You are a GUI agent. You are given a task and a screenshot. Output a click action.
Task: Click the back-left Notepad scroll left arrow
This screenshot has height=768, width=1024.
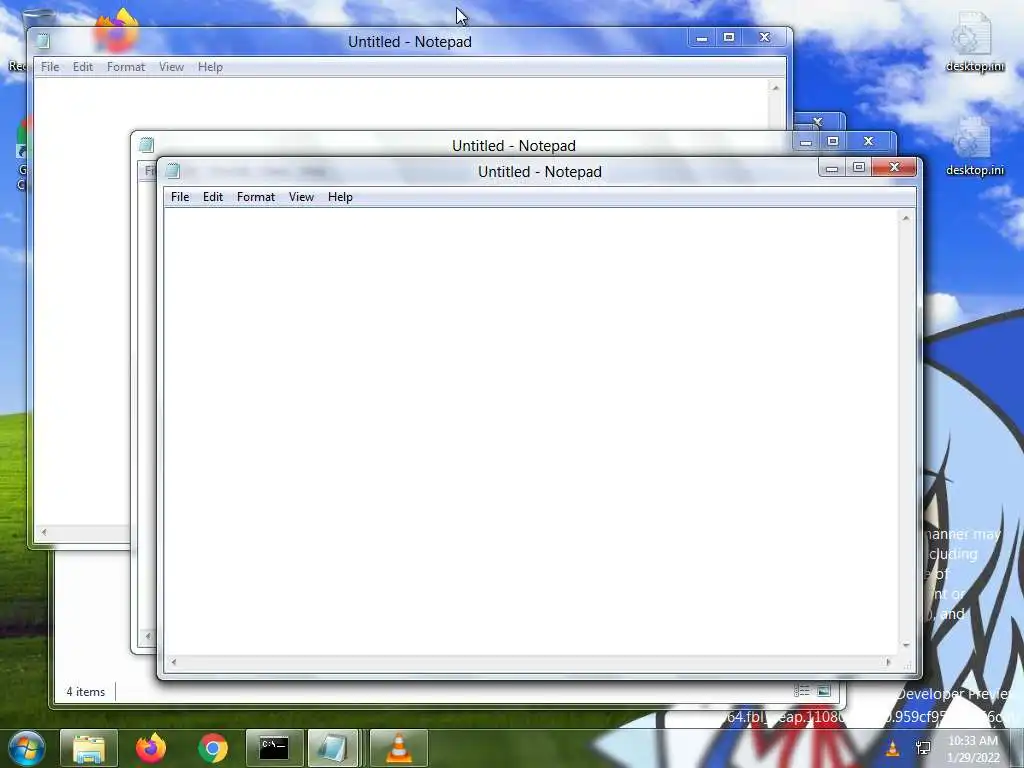[44, 532]
